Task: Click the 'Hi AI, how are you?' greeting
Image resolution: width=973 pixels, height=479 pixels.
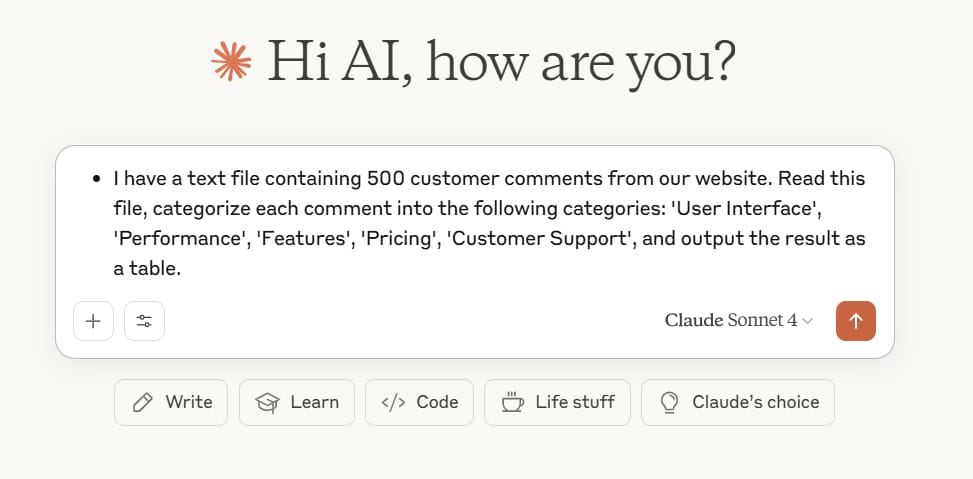Action: point(500,62)
